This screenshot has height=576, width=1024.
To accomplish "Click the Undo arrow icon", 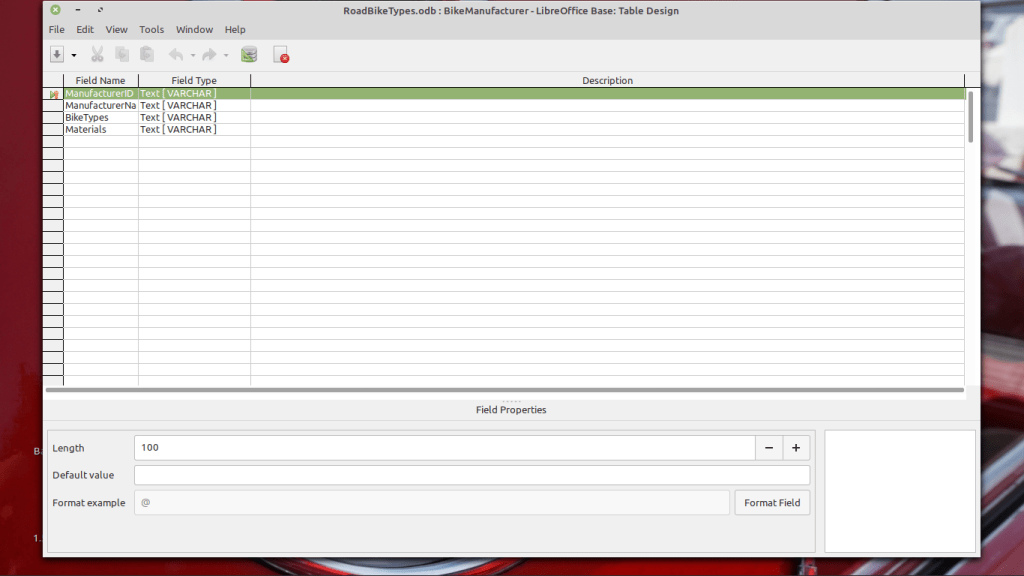I will (176, 55).
